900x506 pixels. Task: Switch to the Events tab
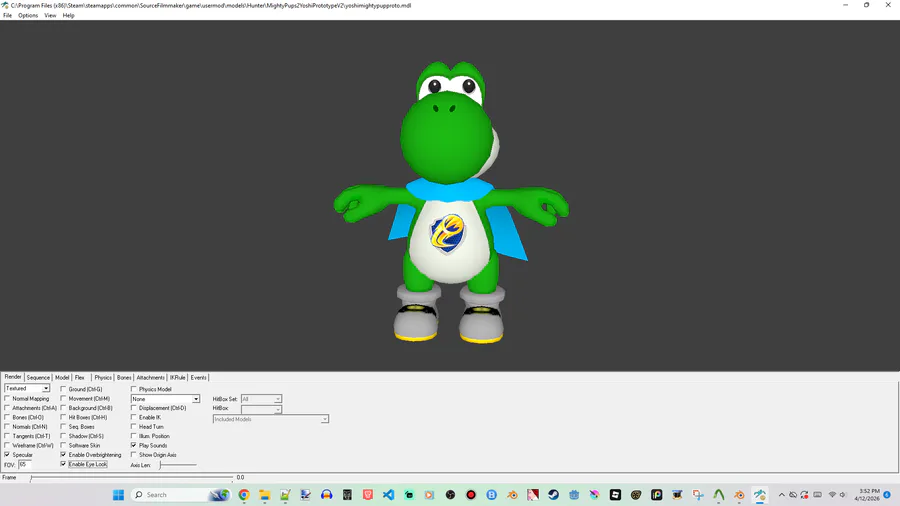tap(199, 377)
